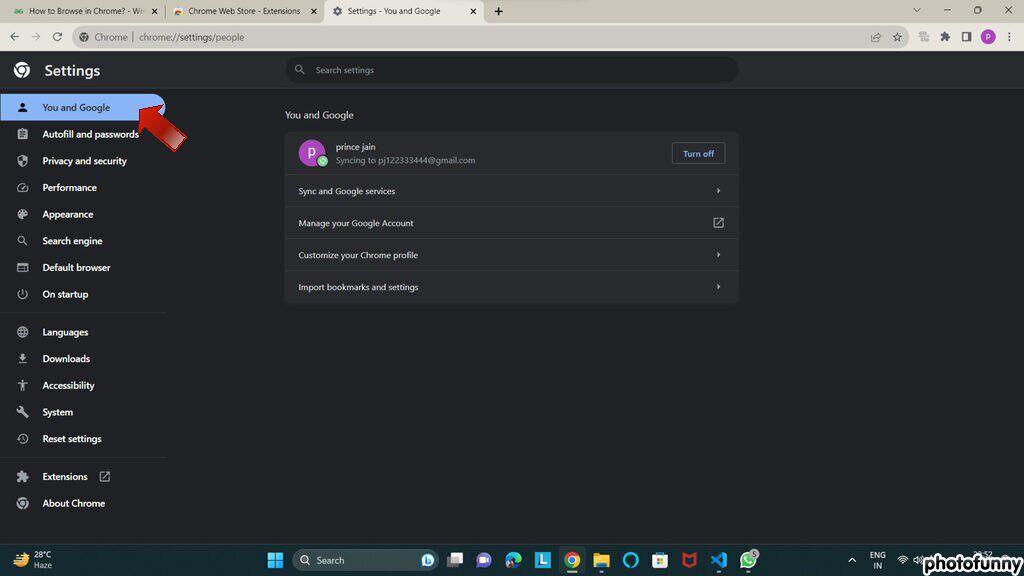Switch to Chrome Web Store Extensions tab
Image resolution: width=1024 pixels, height=576 pixels.
coord(244,11)
